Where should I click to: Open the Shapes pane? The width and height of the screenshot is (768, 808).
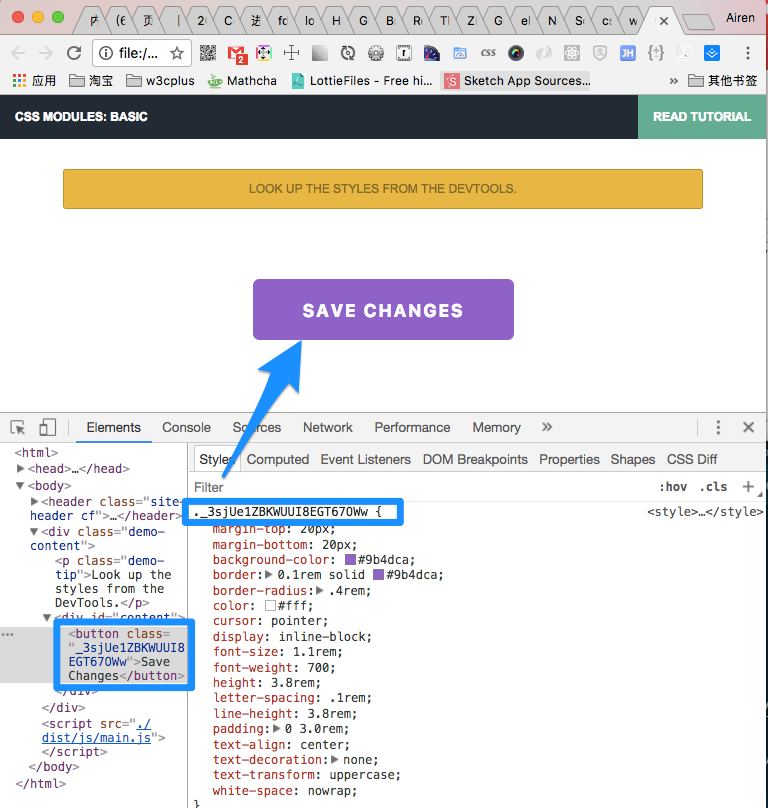point(633,460)
